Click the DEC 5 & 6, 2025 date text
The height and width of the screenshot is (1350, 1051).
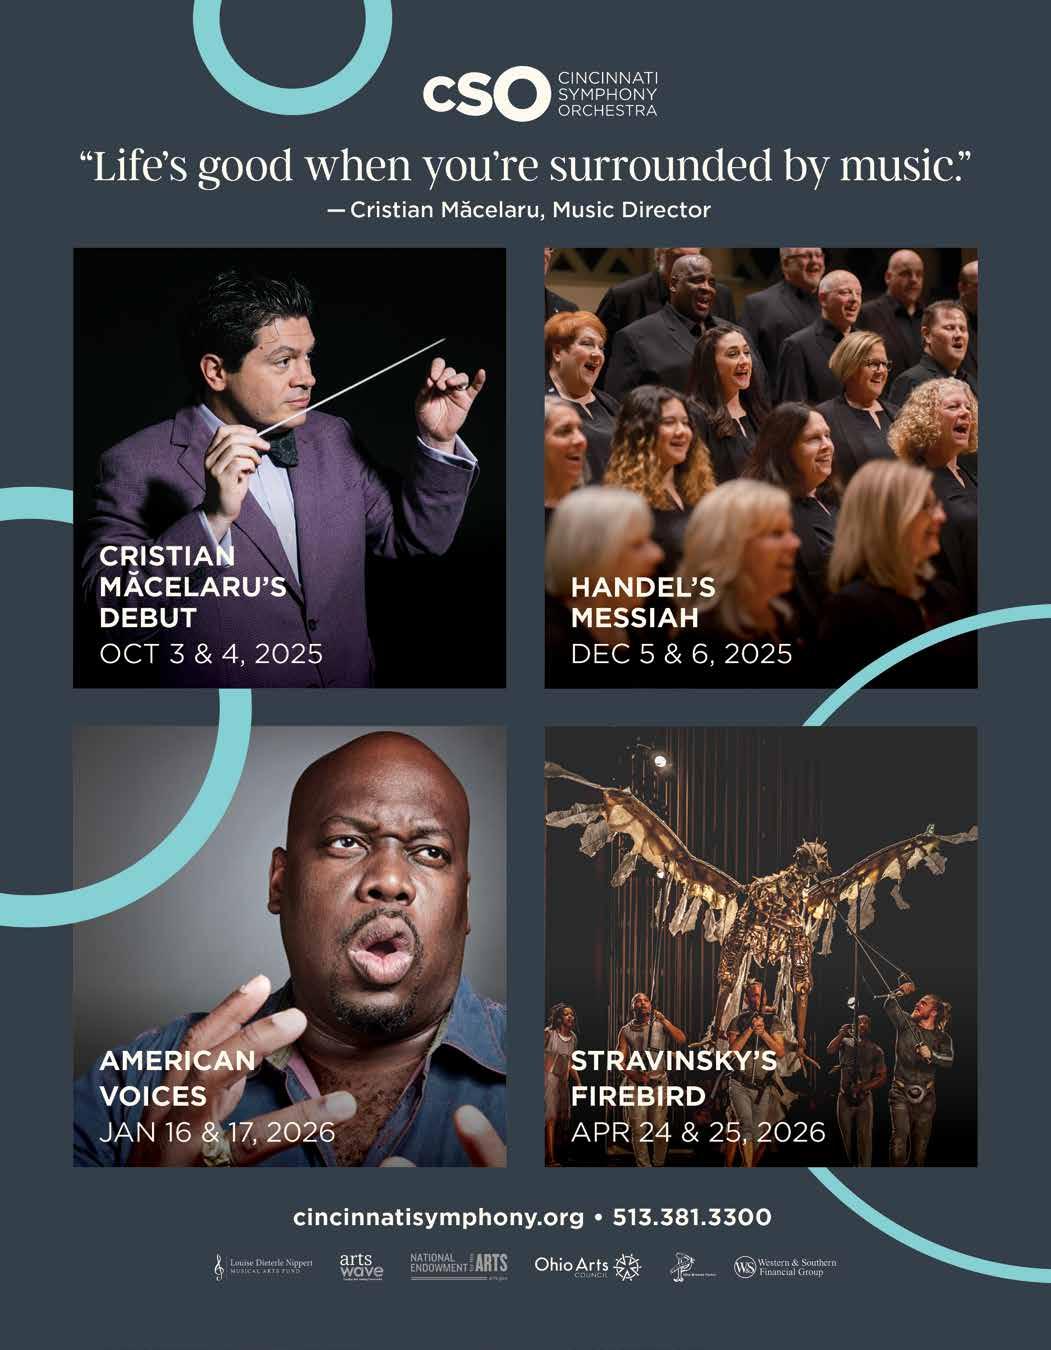[681, 654]
